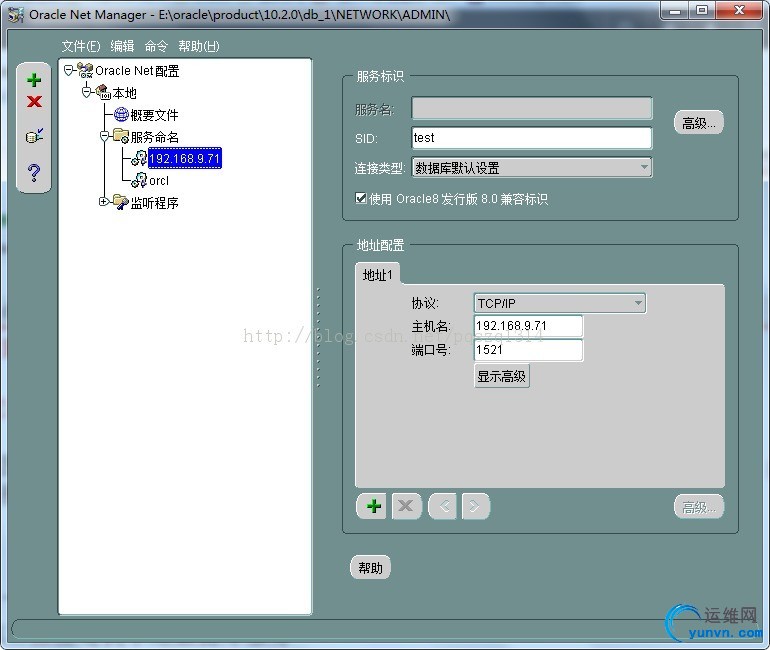770x650 pixels.
Task: Open the 编辑 menu
Action: coord(122,46)
